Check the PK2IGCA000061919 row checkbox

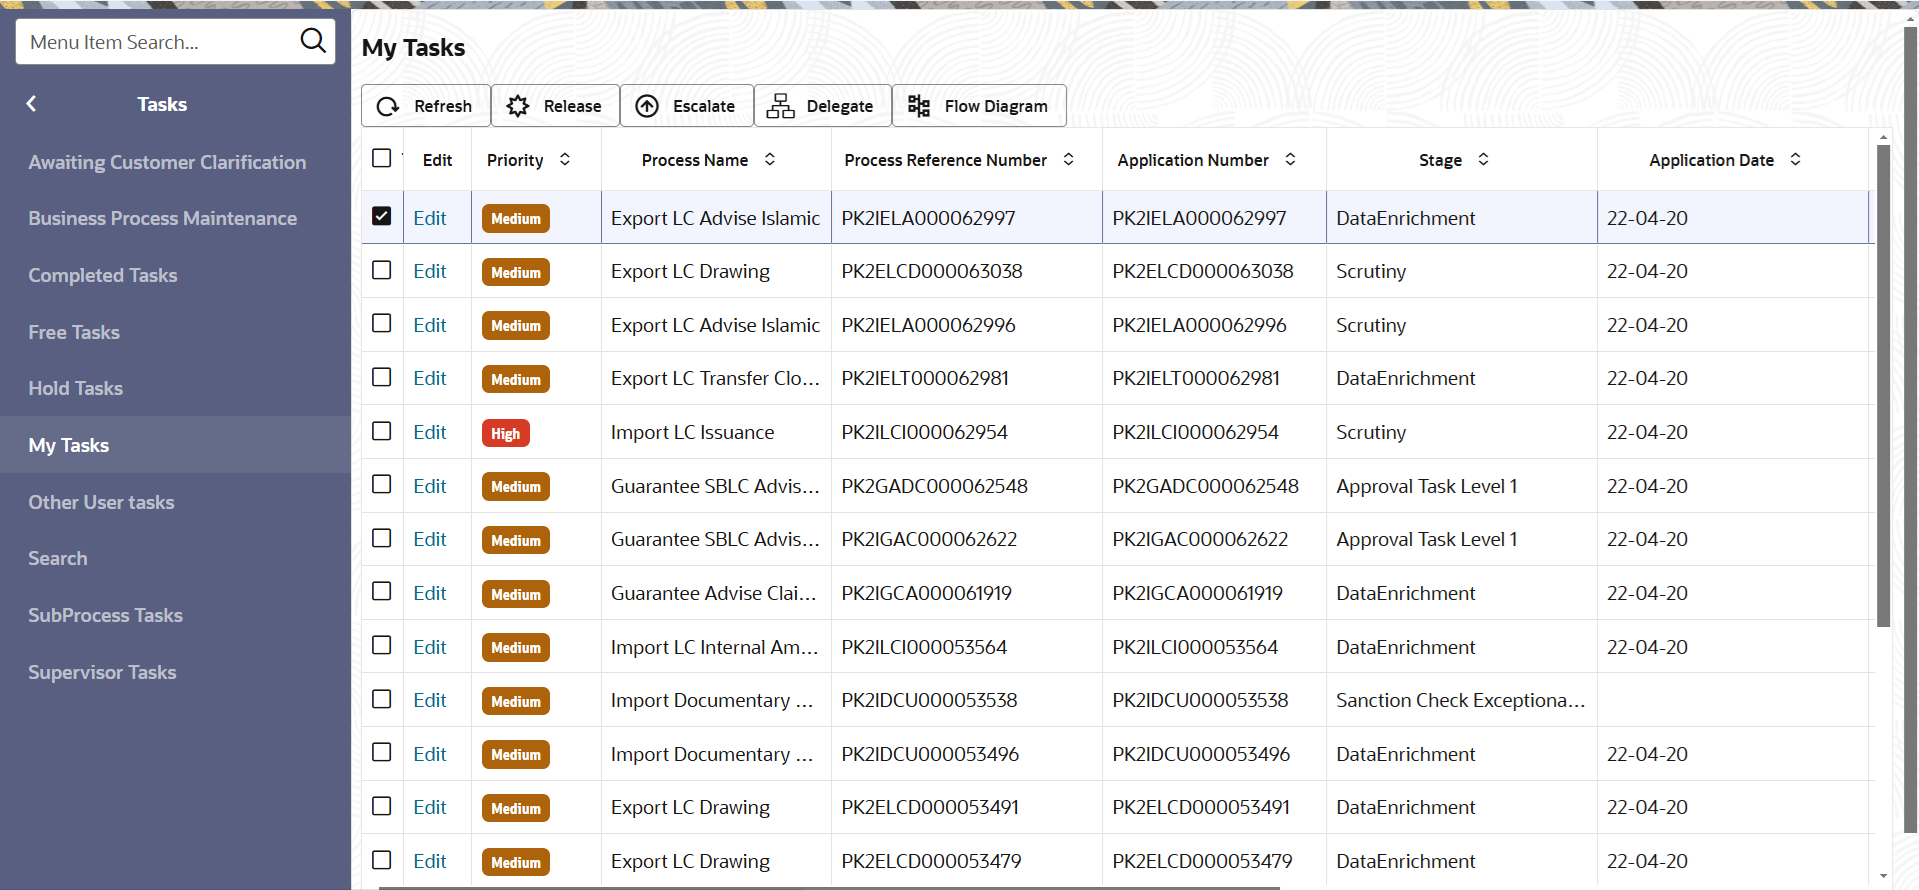[381, 591]
